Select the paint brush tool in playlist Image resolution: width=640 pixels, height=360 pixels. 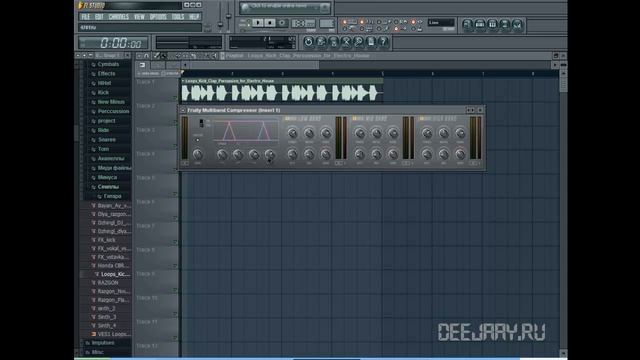[x=163, y=56]
